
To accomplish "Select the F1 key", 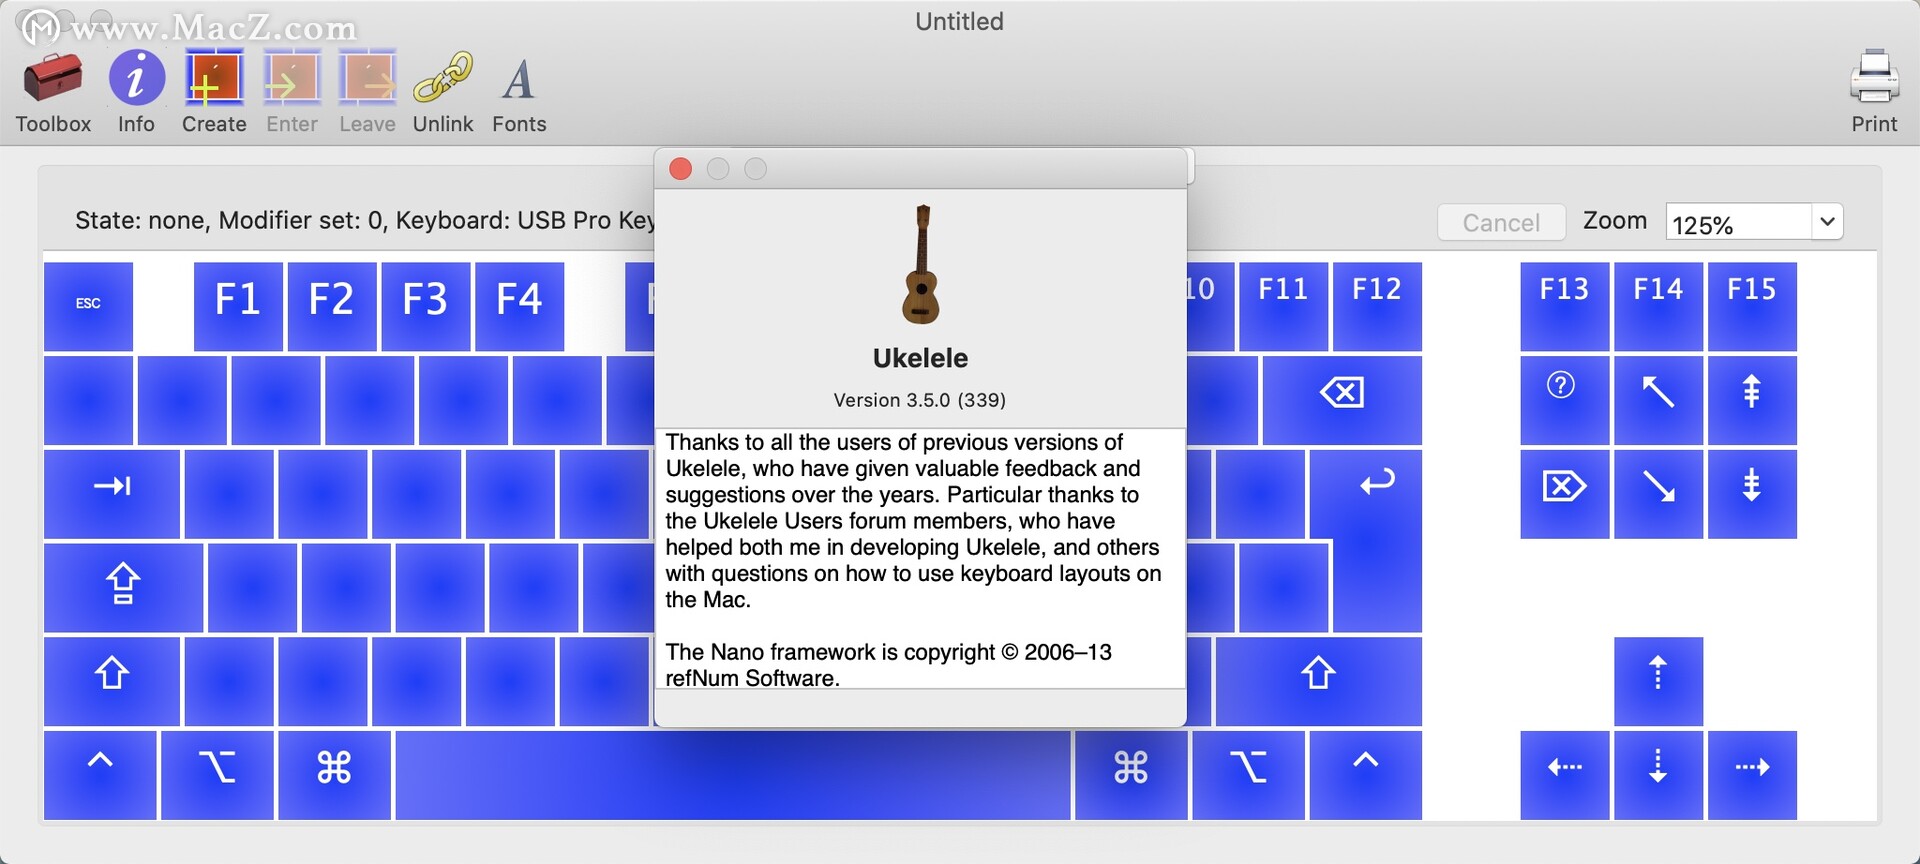I will 238,306.
